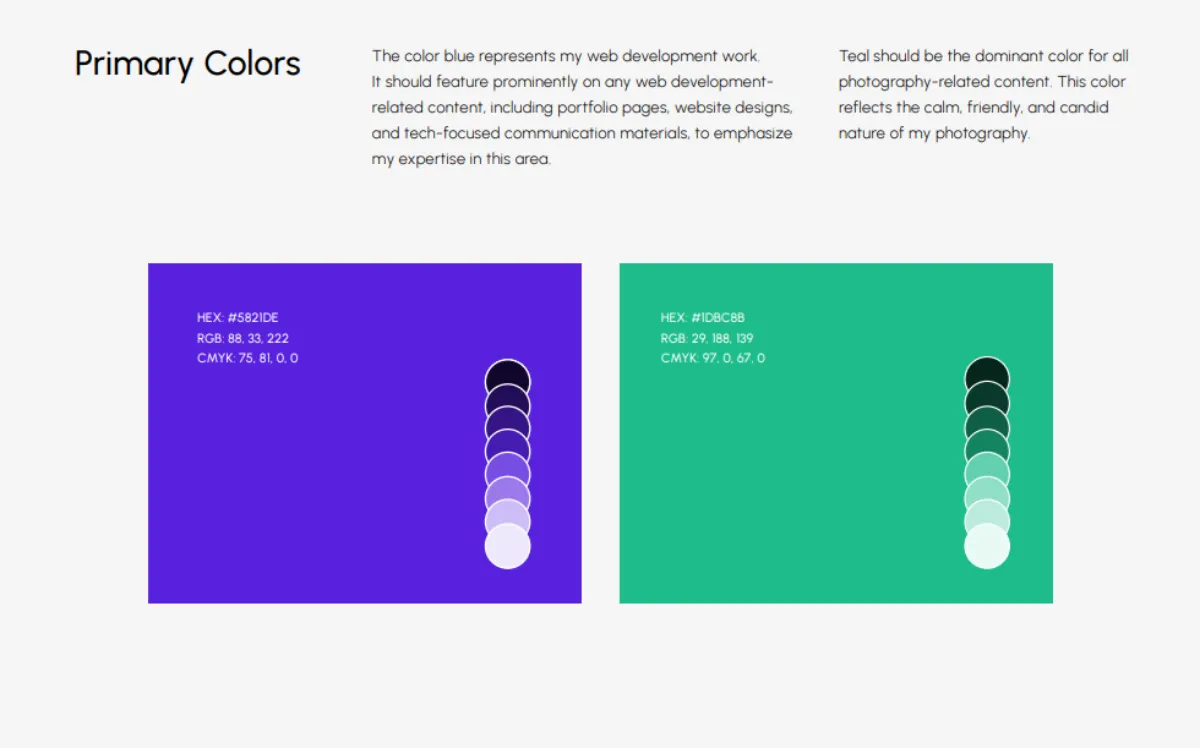The image size is (1200, 748).
Task: Click the teal photography description paragraph
Action: tap(983, 94)
